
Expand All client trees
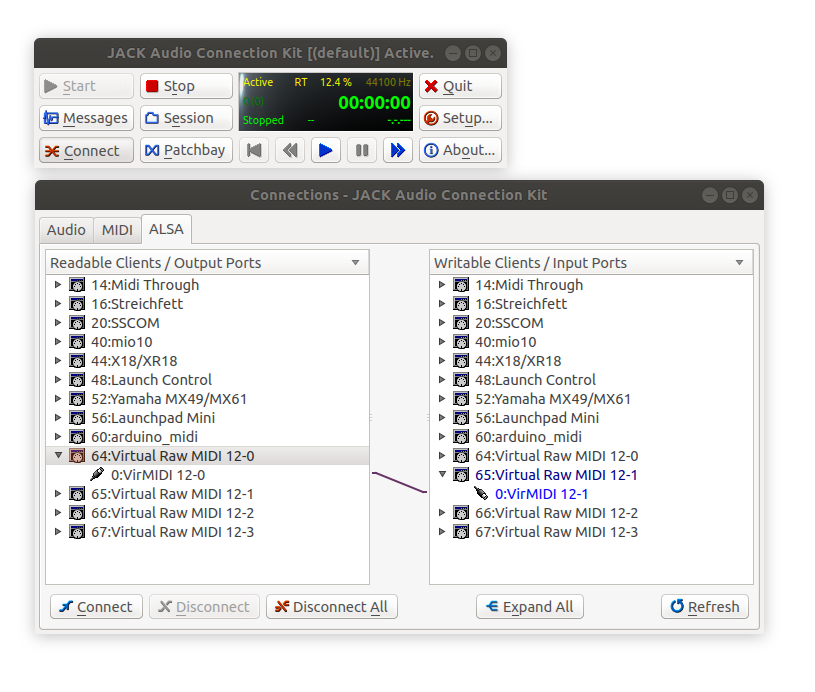[530, 607]
